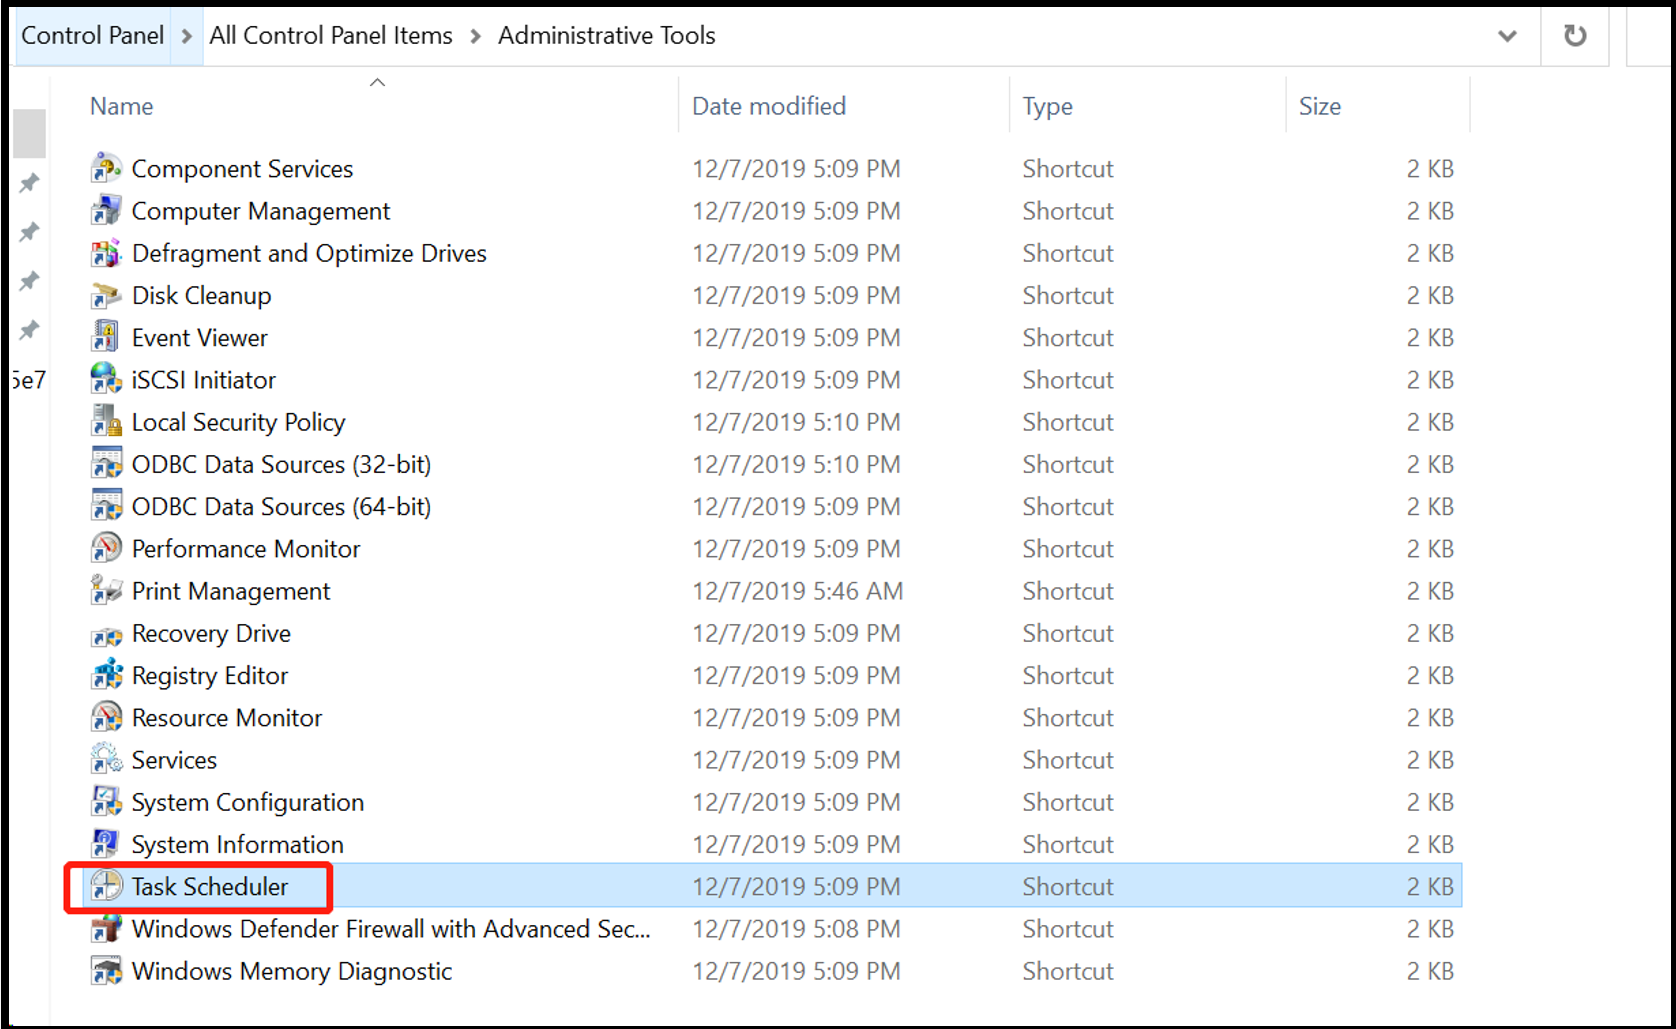Select the Event Viewer icon

[x=106, y=338]
